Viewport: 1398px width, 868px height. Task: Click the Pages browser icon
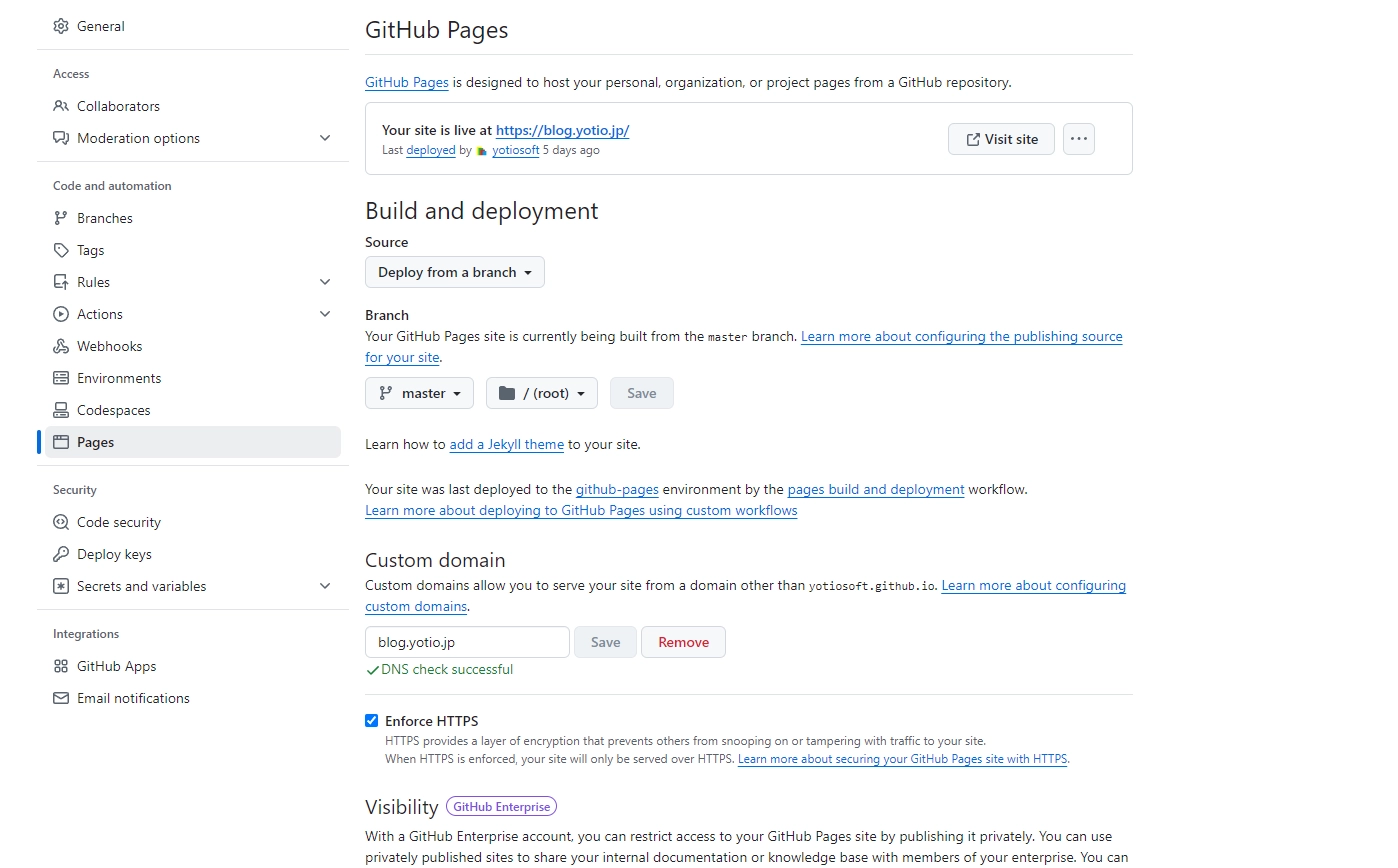tap(61, 442)
